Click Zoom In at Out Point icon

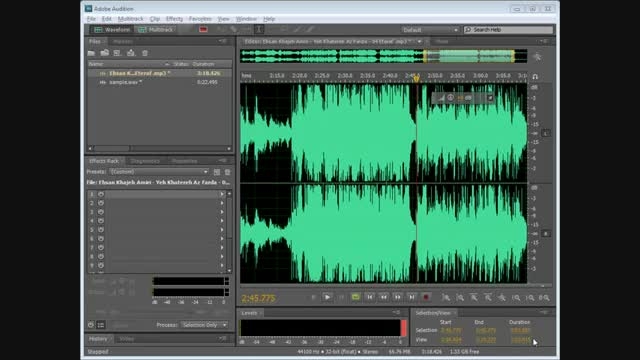click(x=530, y=298)
